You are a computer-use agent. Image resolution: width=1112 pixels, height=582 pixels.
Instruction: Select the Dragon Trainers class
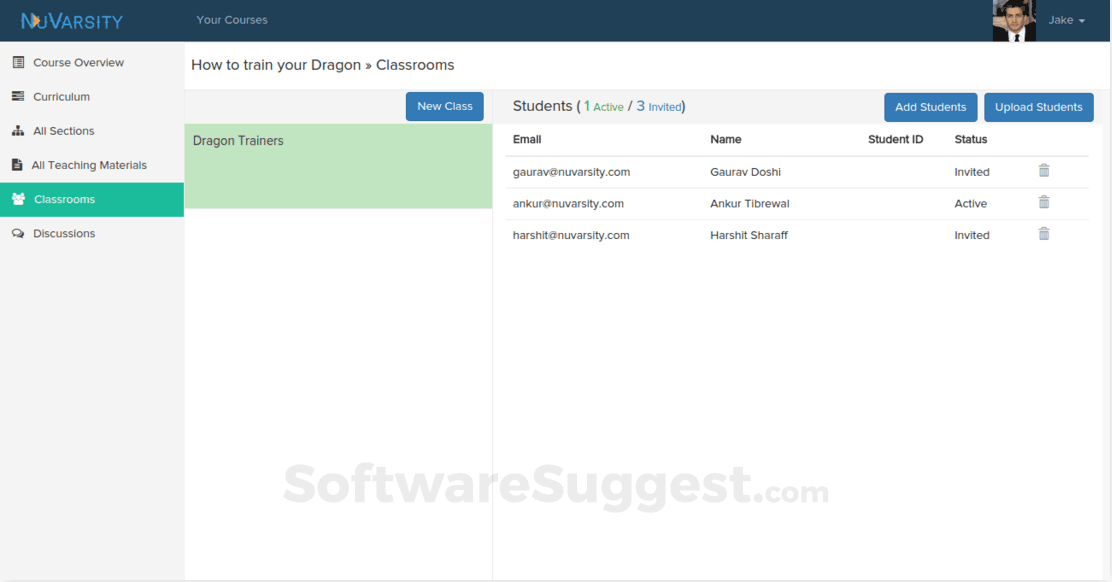(338, 166)
